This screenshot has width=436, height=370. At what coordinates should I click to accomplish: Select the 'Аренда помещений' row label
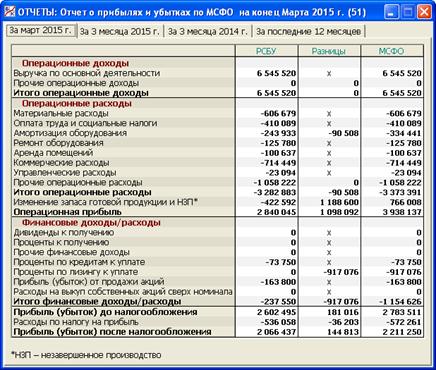(x=53, y=153)
